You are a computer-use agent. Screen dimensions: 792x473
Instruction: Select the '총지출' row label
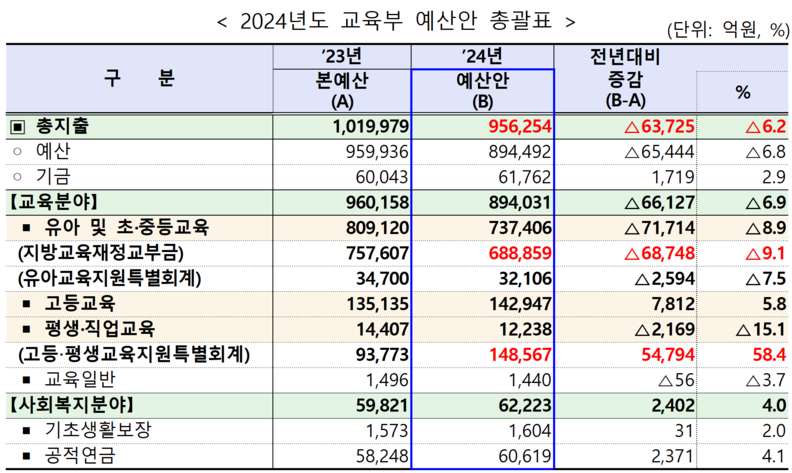62,126
